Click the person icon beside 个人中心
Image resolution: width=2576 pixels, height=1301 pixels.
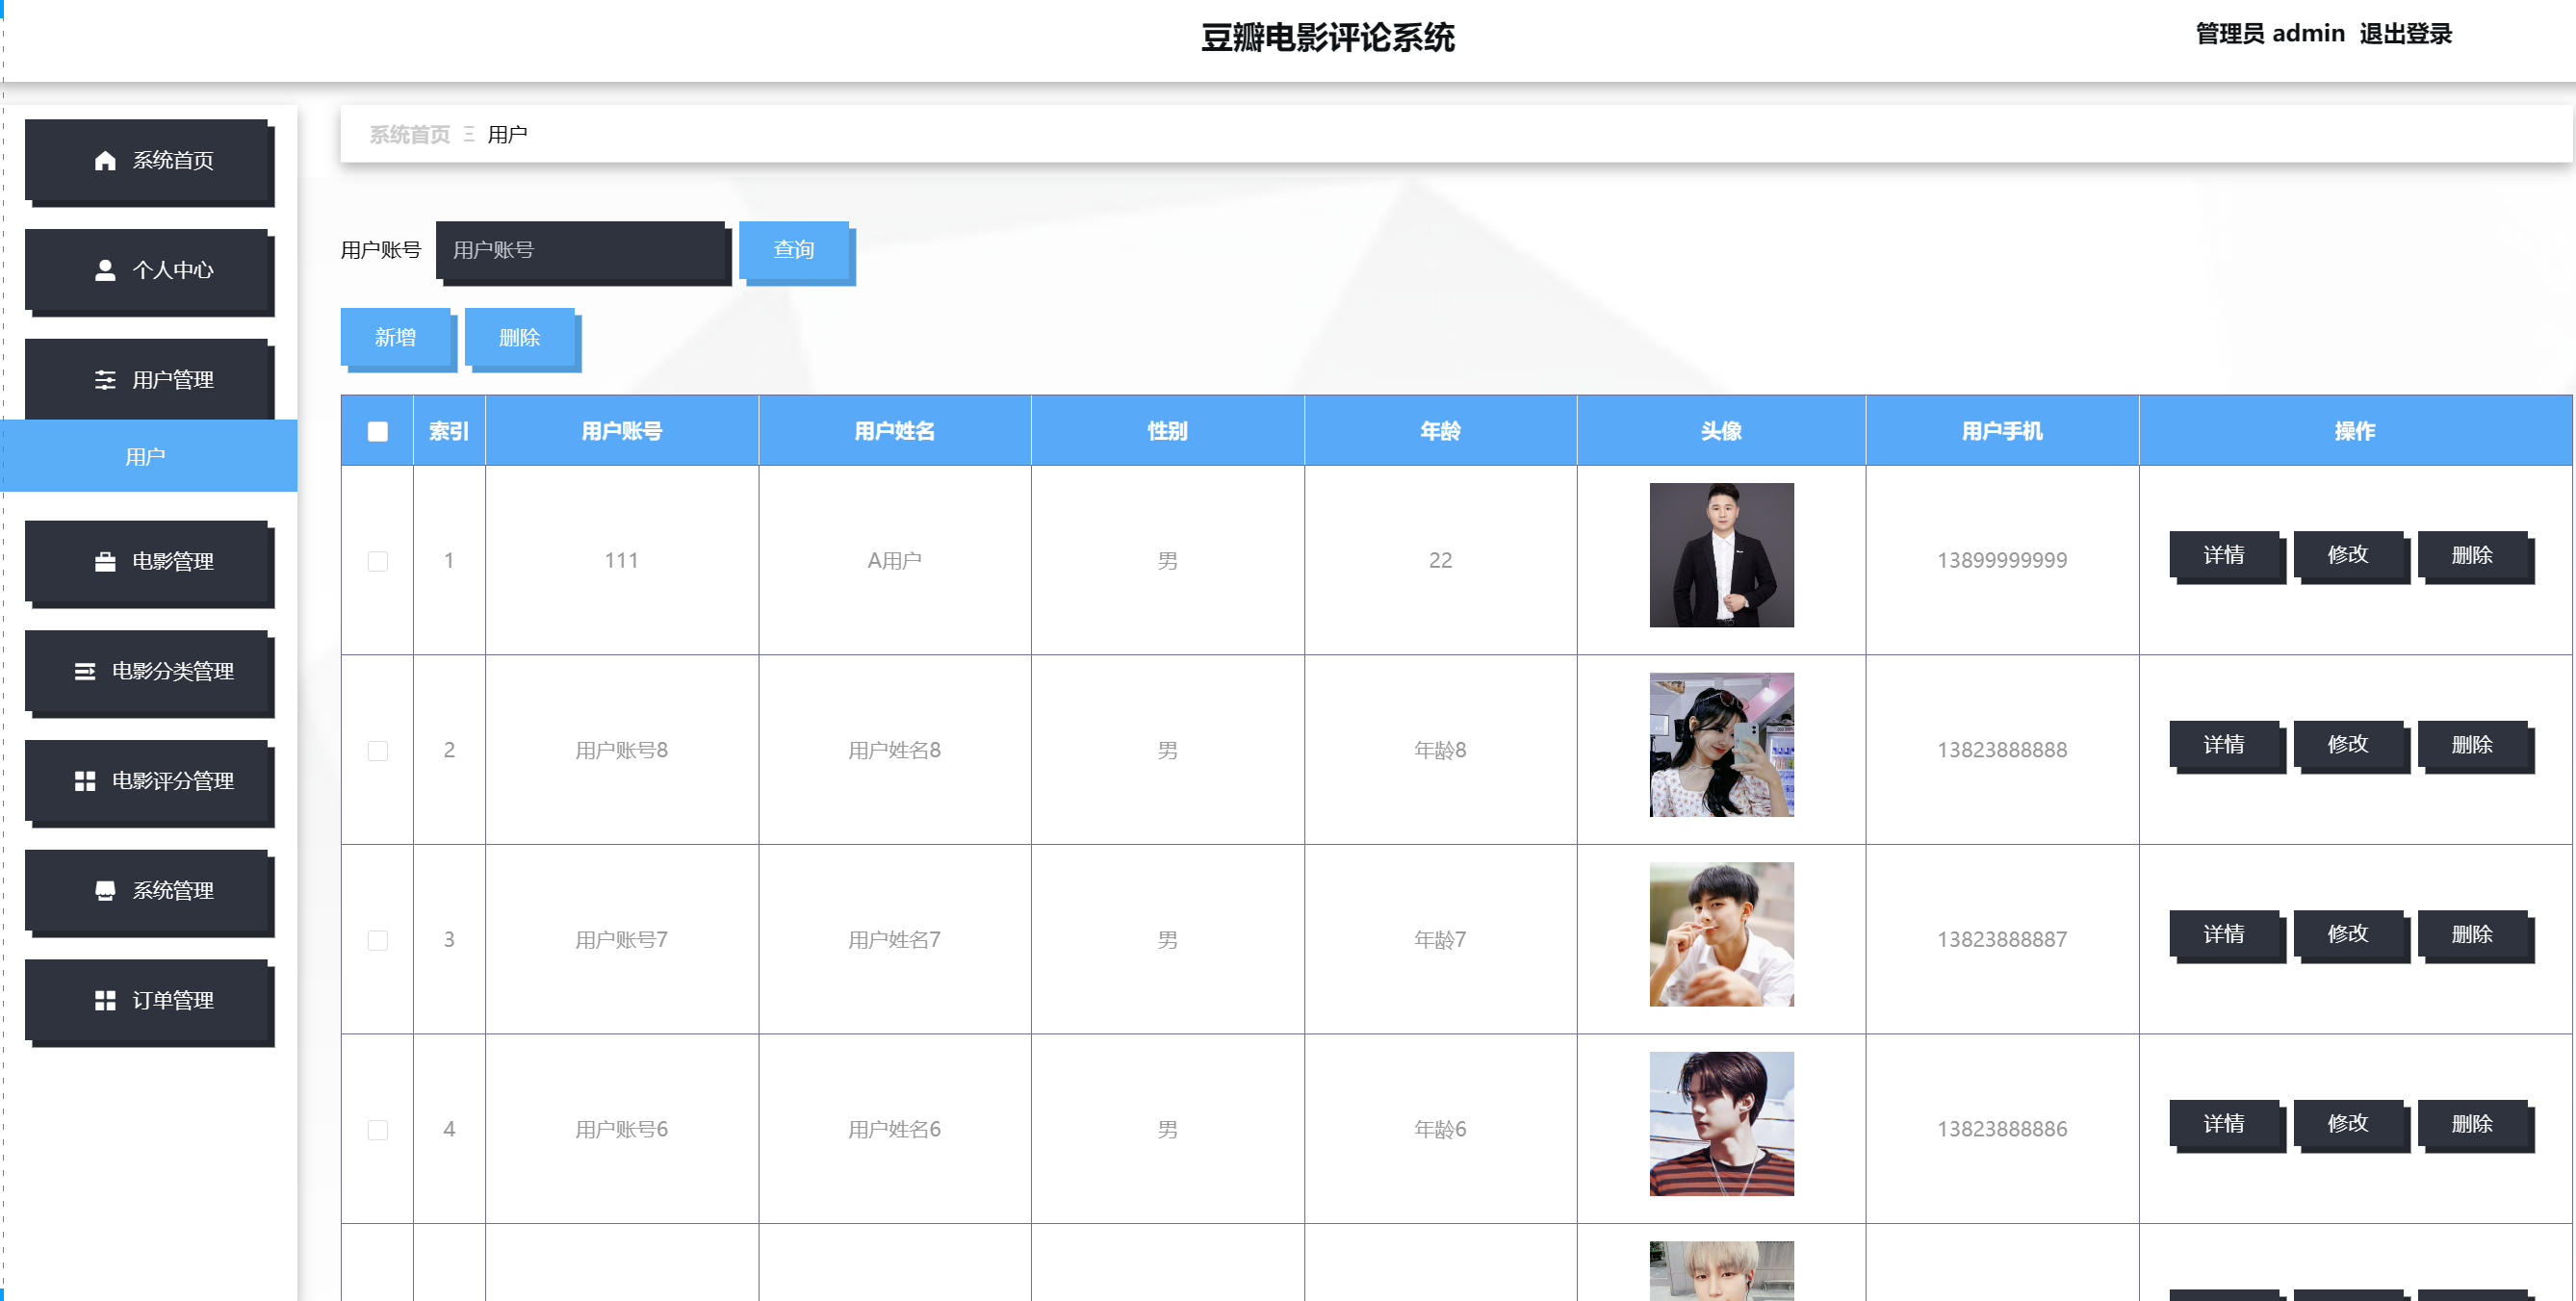[x=105, y=270]
